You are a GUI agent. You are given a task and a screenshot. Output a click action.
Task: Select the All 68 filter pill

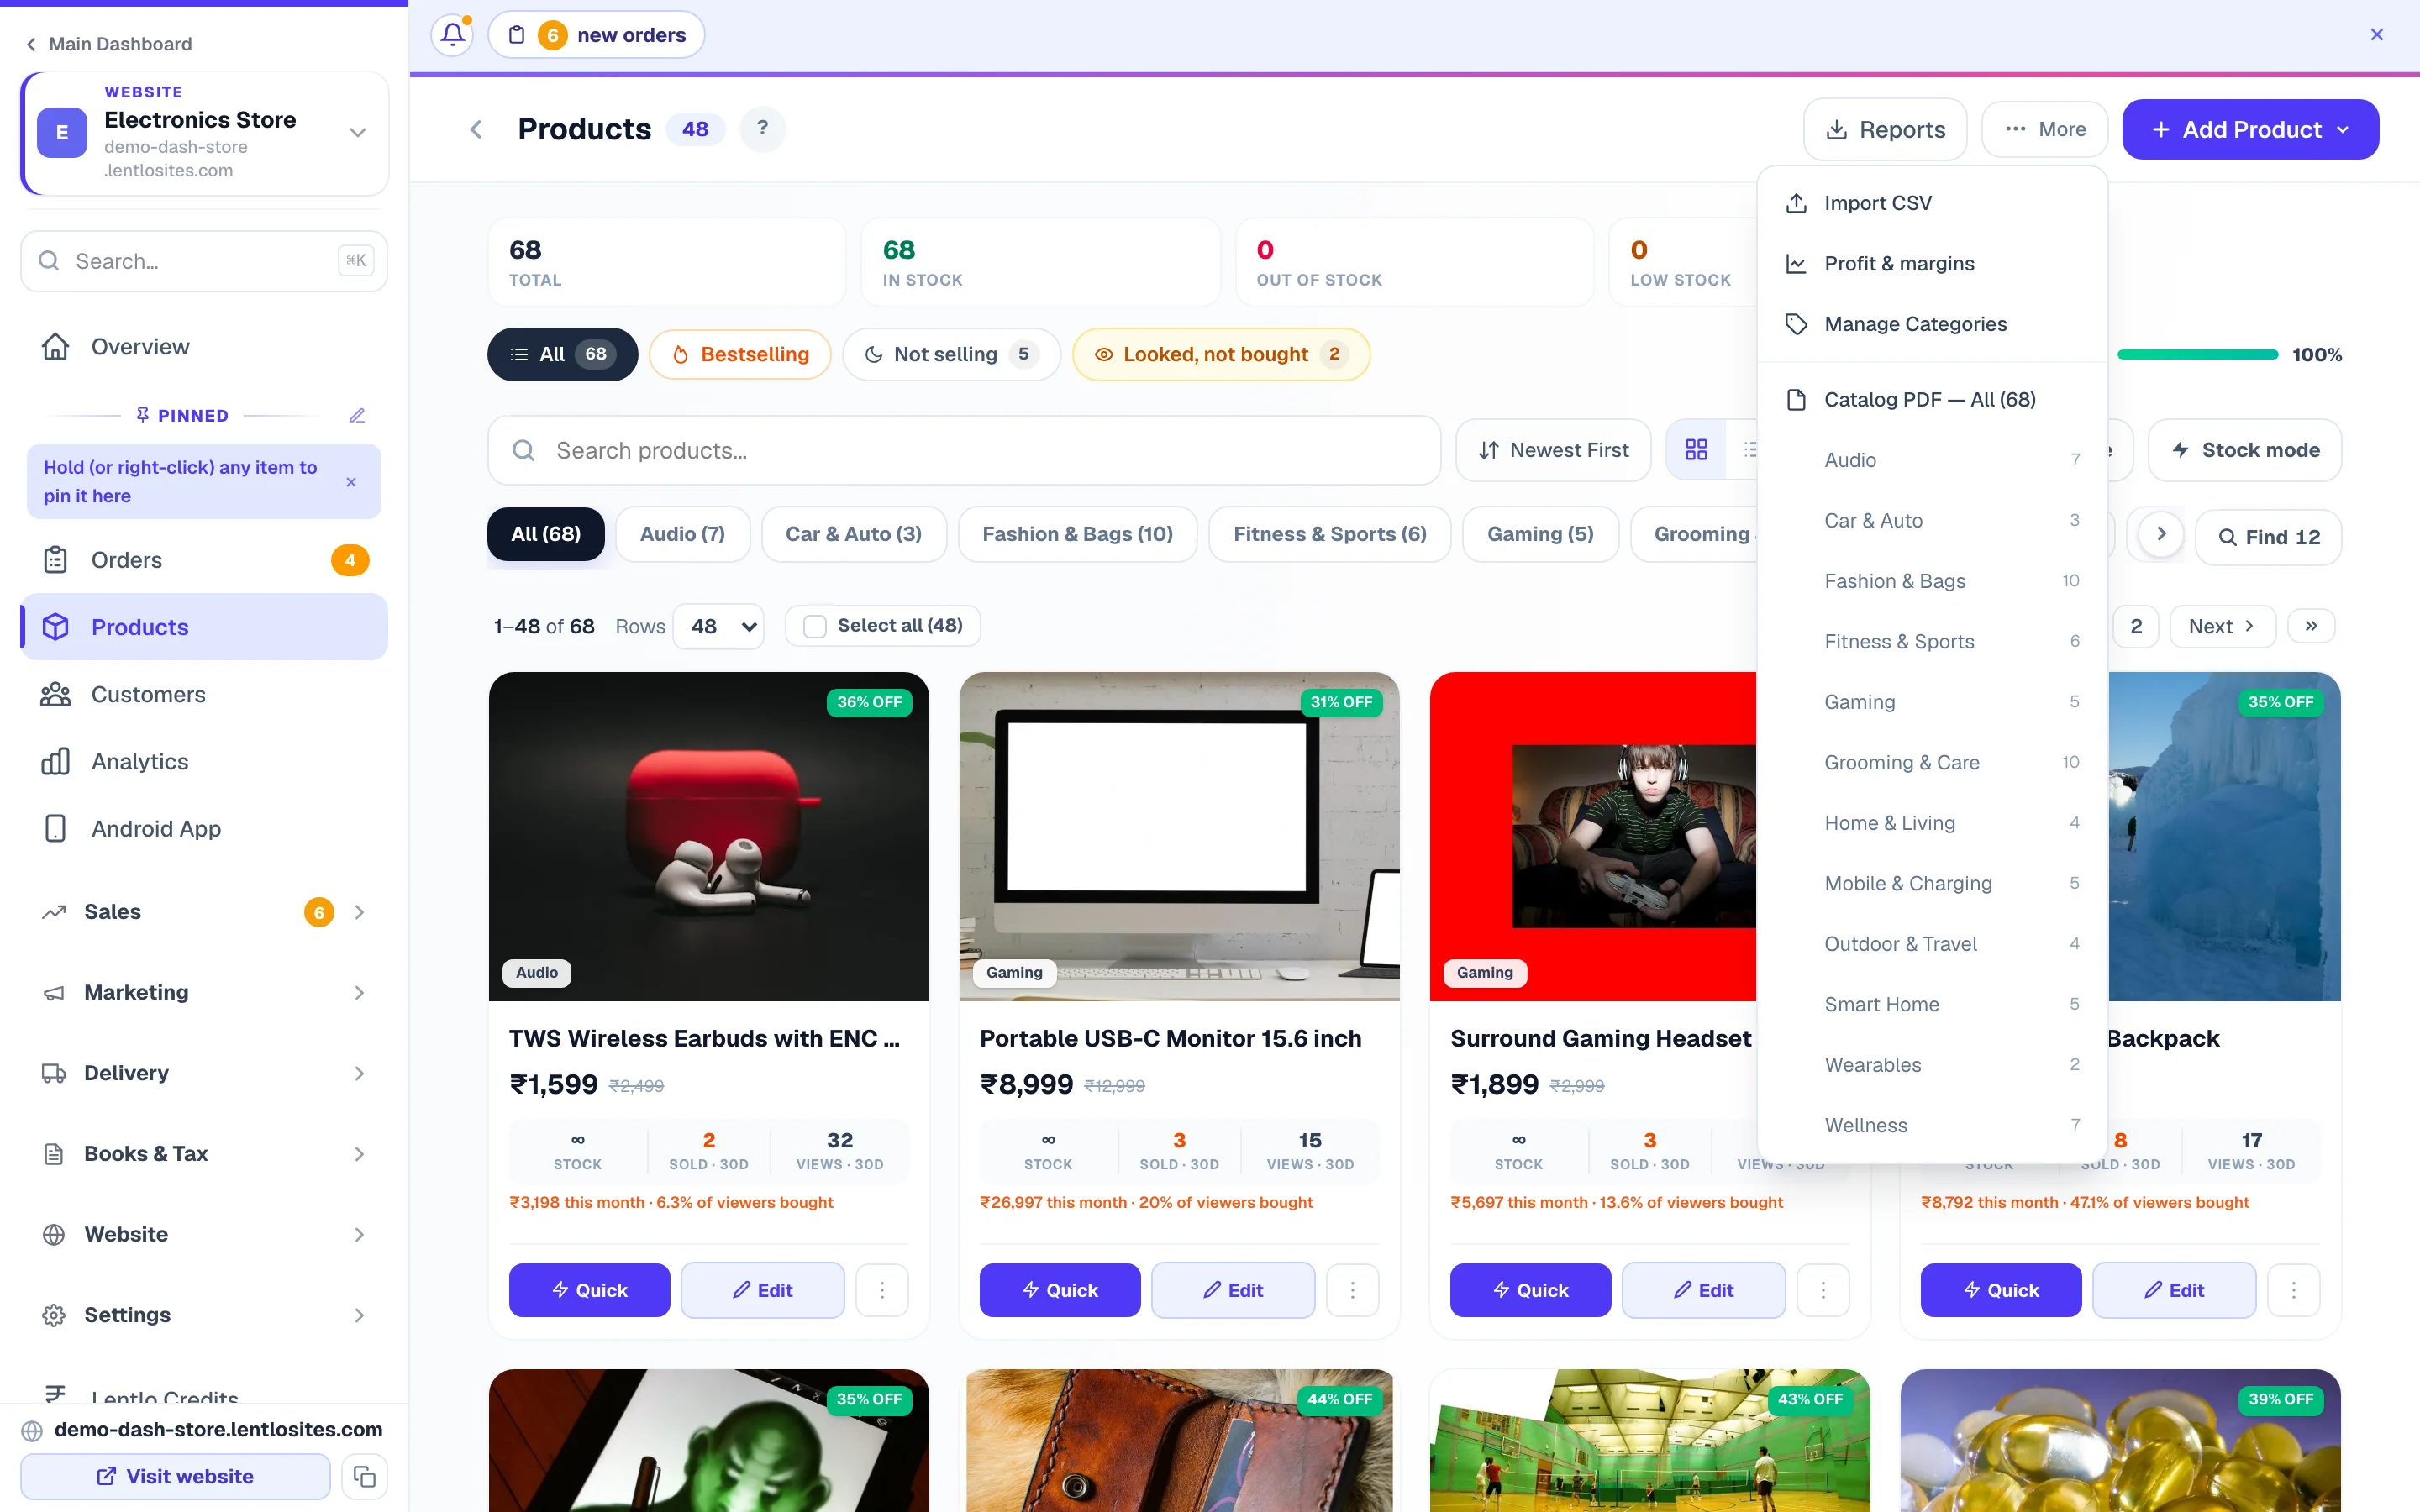point(562,354)
